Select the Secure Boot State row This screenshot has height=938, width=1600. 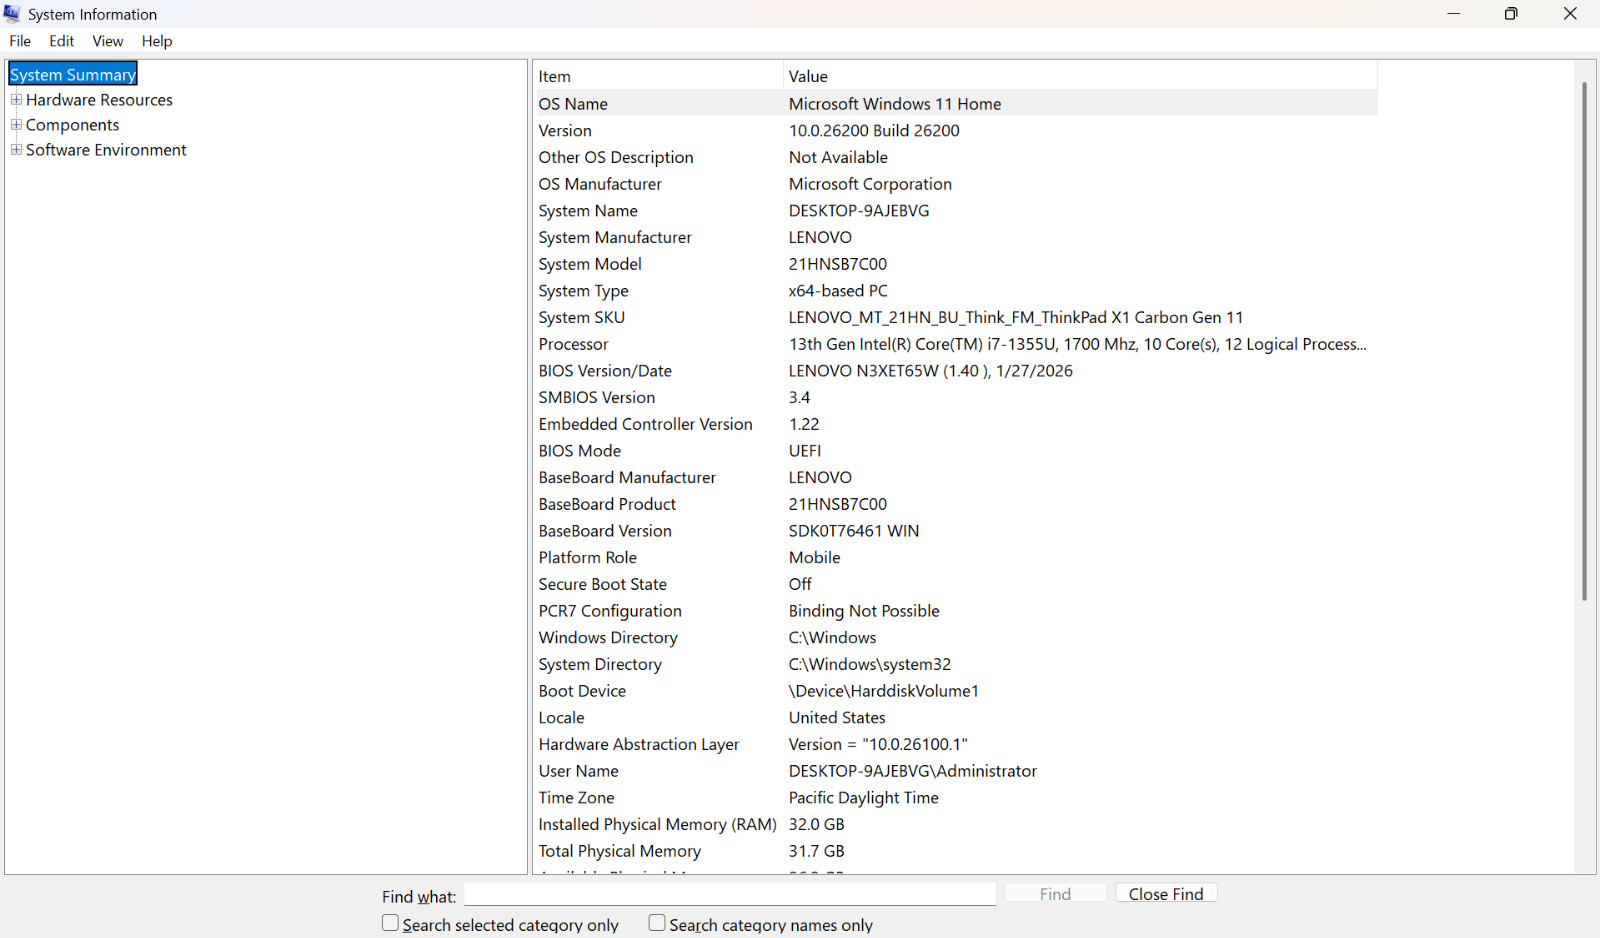(x=957, y=585)
